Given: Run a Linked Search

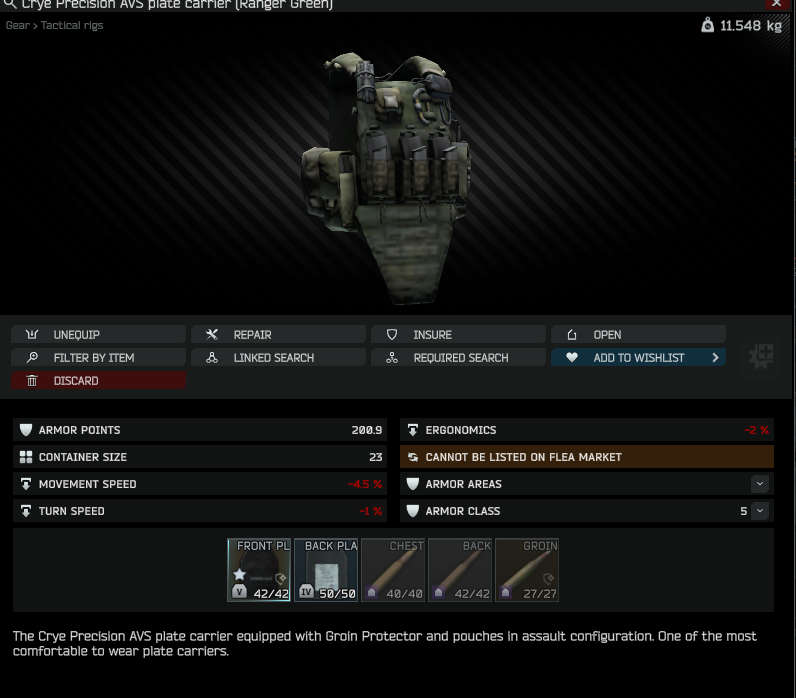Looking at the screenshot, I should (278, 357).
